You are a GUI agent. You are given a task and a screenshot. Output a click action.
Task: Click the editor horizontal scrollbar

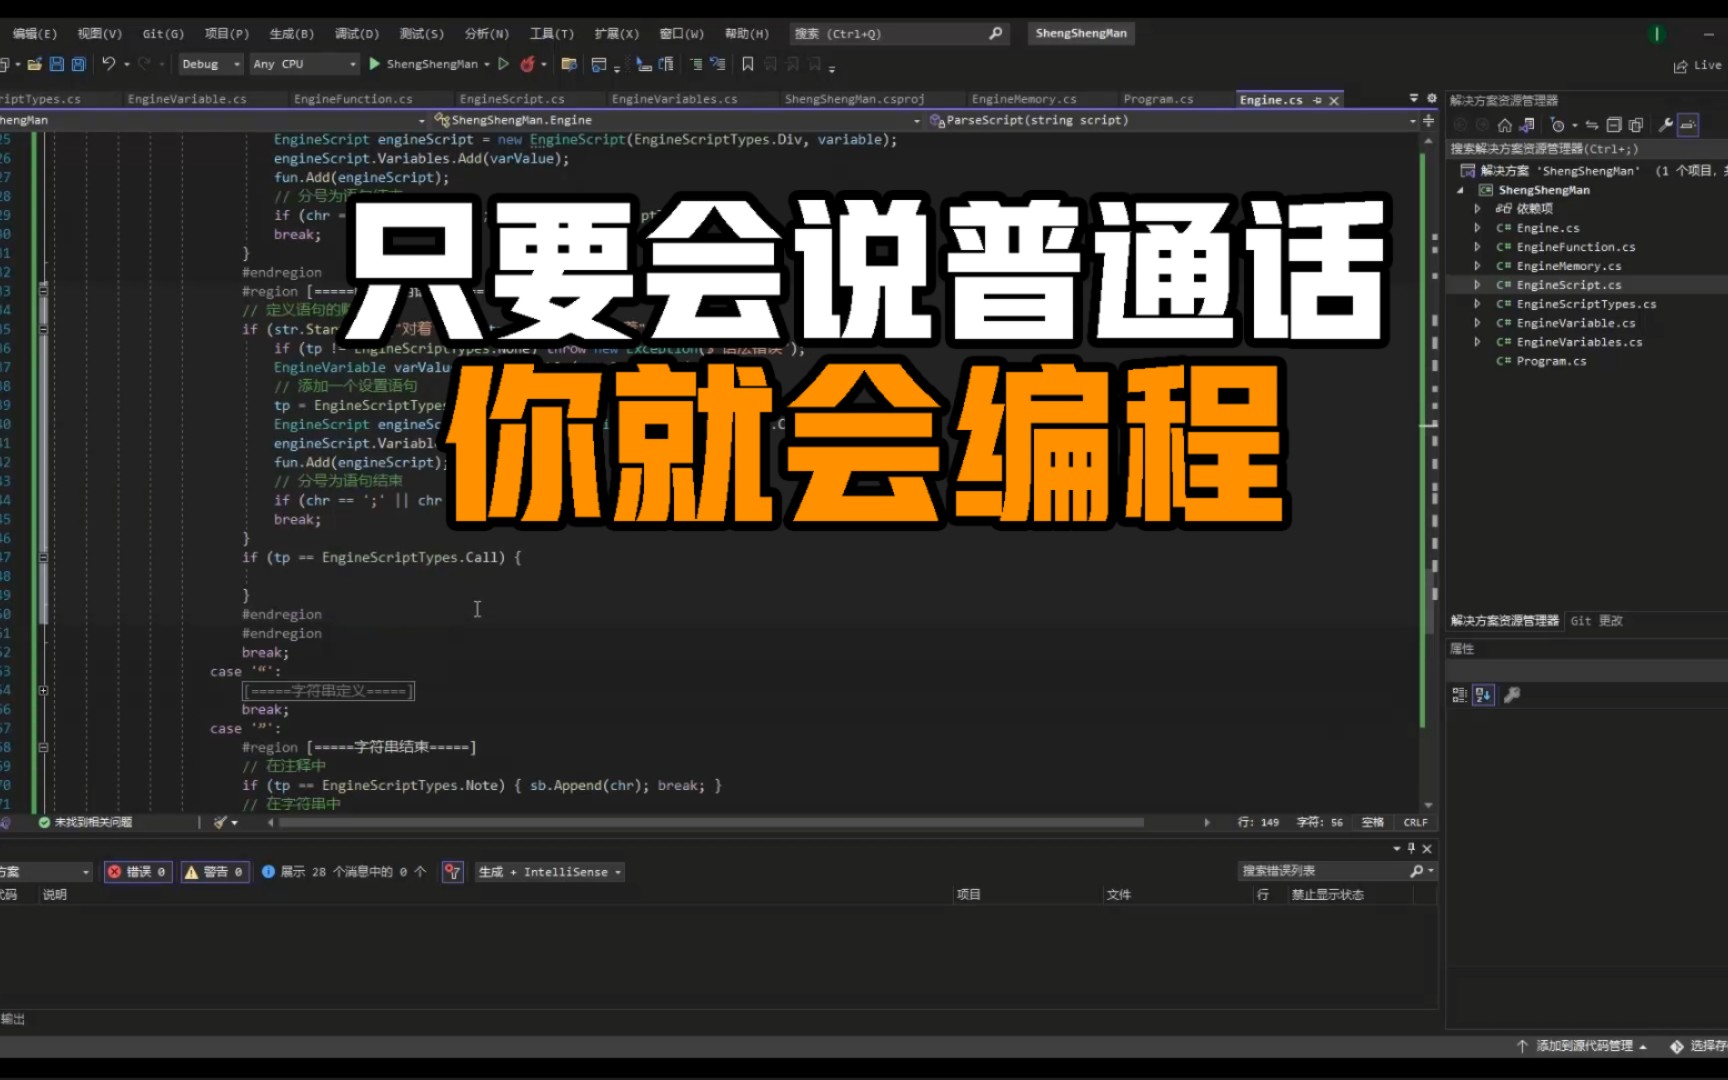click(712, 823)
